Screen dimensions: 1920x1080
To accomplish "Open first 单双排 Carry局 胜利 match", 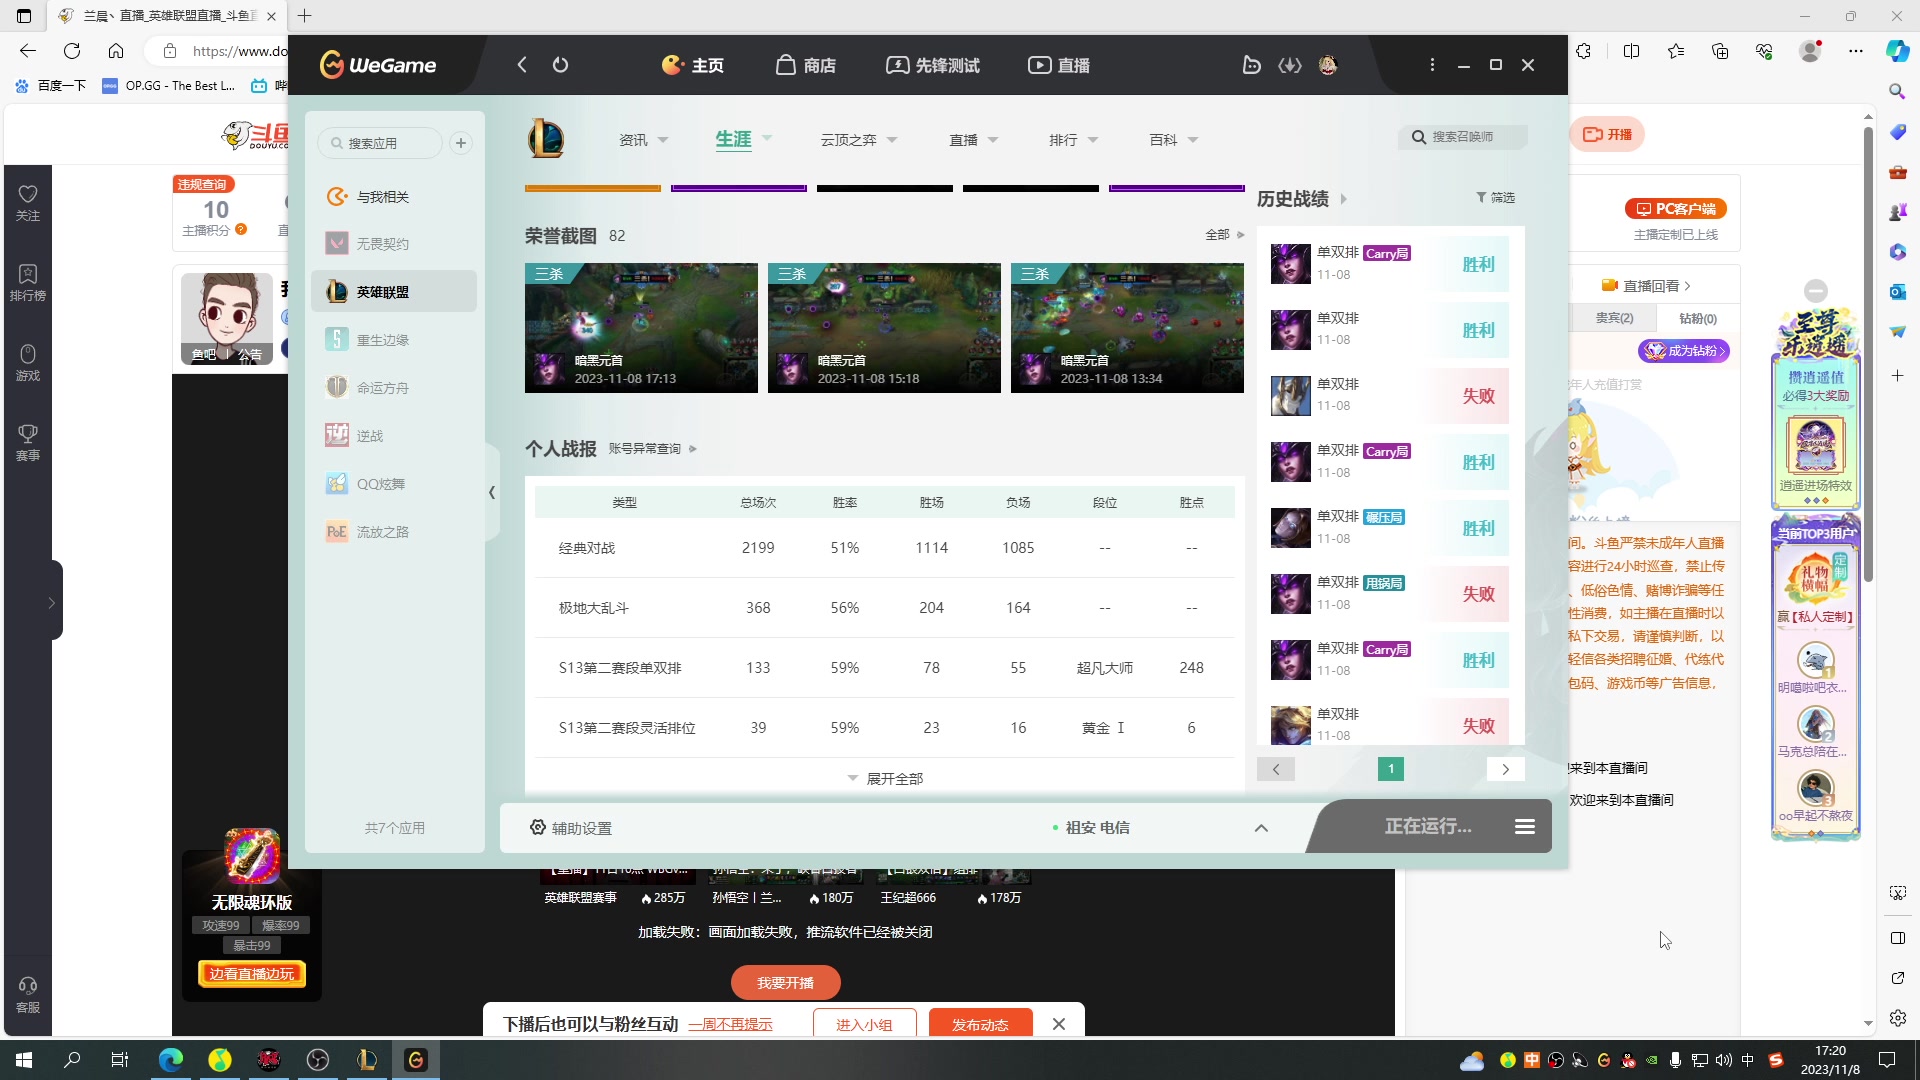I will click(1390, 264).
